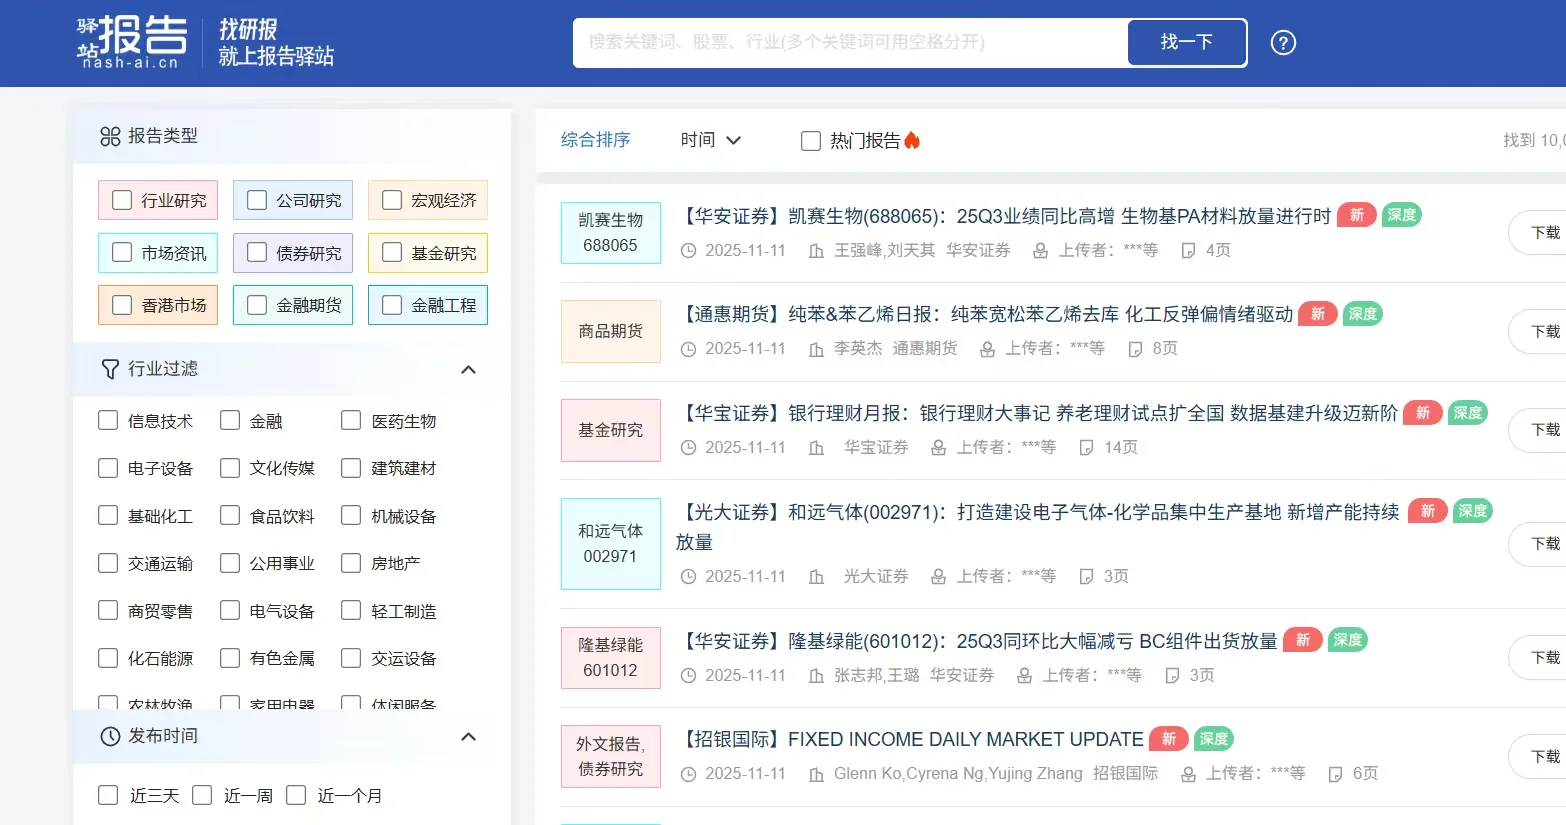Click the 找一下 search button

pyautogui.click(x=1187, y=43)
